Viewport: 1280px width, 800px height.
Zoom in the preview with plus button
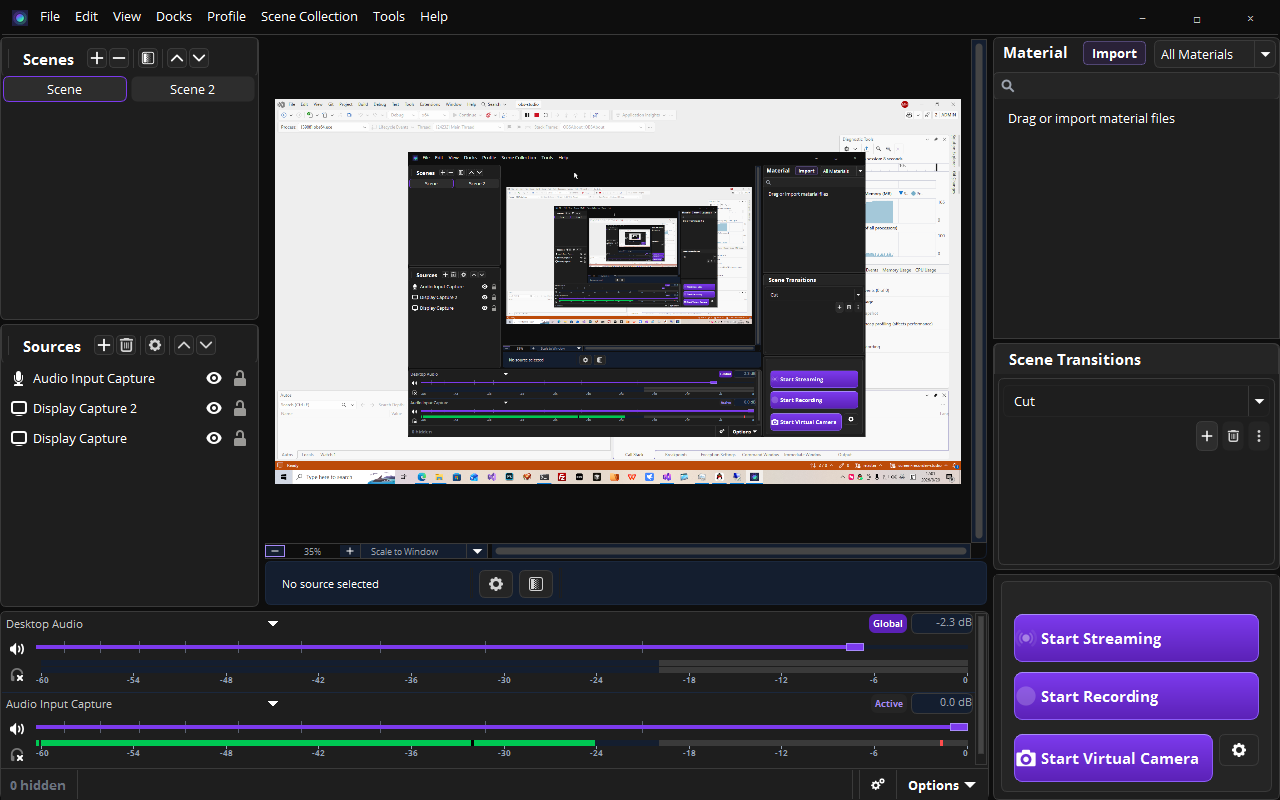349,551
